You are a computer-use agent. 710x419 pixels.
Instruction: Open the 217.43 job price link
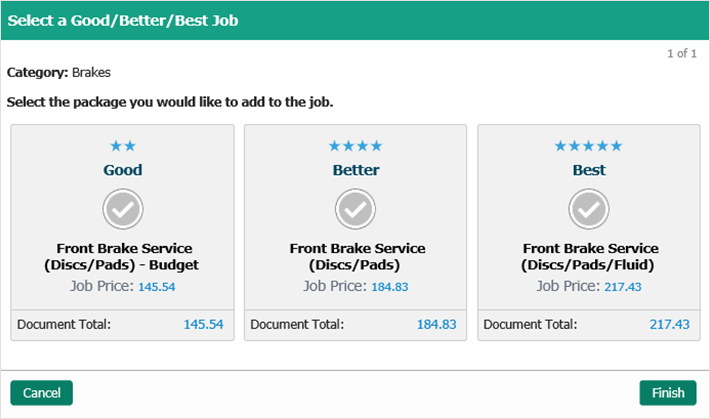click(x=622, y=287)
